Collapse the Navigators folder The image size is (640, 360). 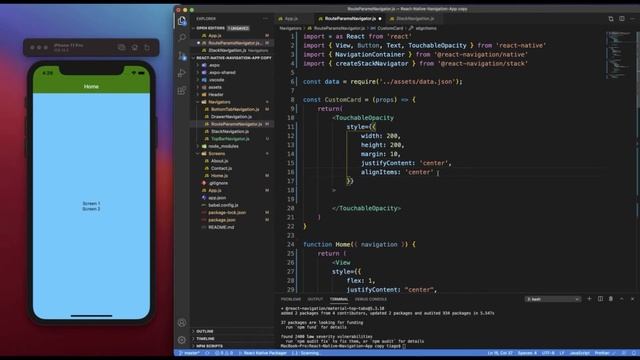click(219, 102)
